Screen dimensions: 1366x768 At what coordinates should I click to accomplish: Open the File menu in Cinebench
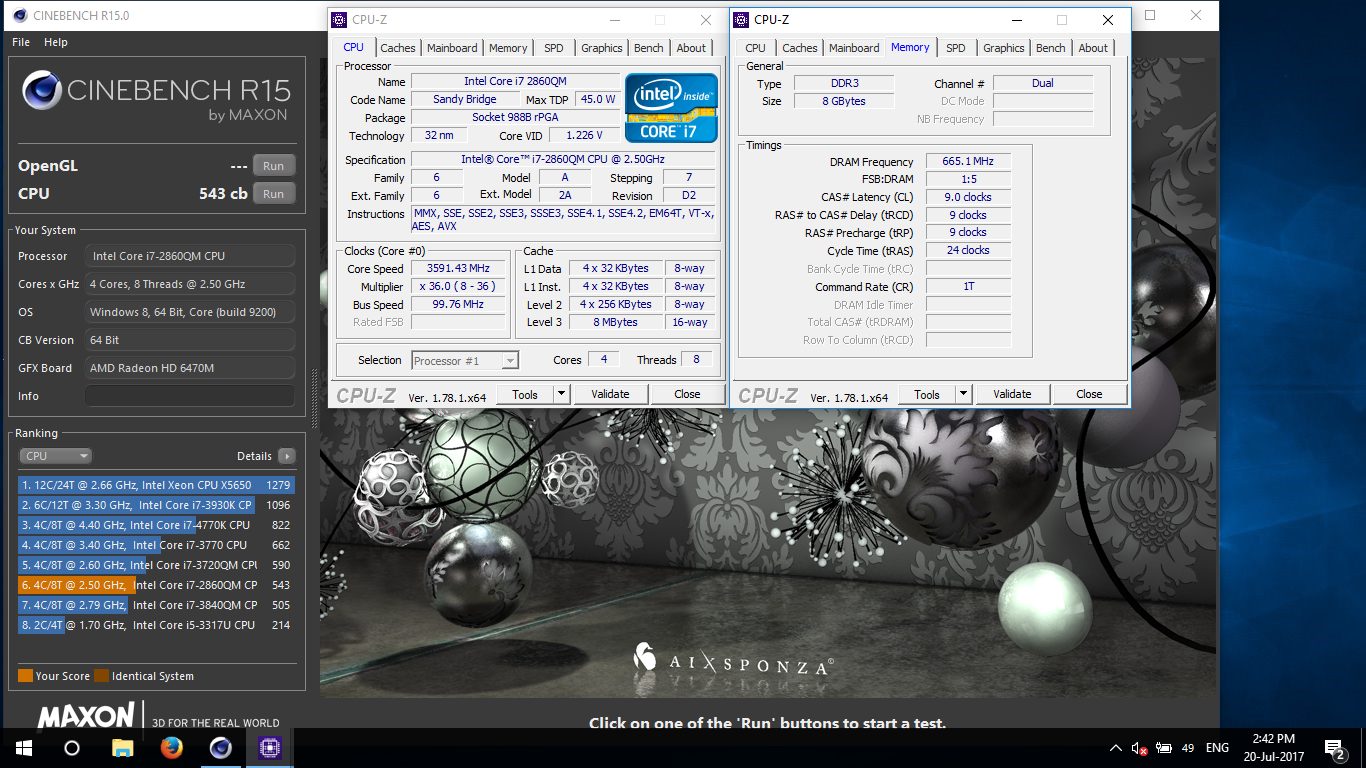pos(21,42)
